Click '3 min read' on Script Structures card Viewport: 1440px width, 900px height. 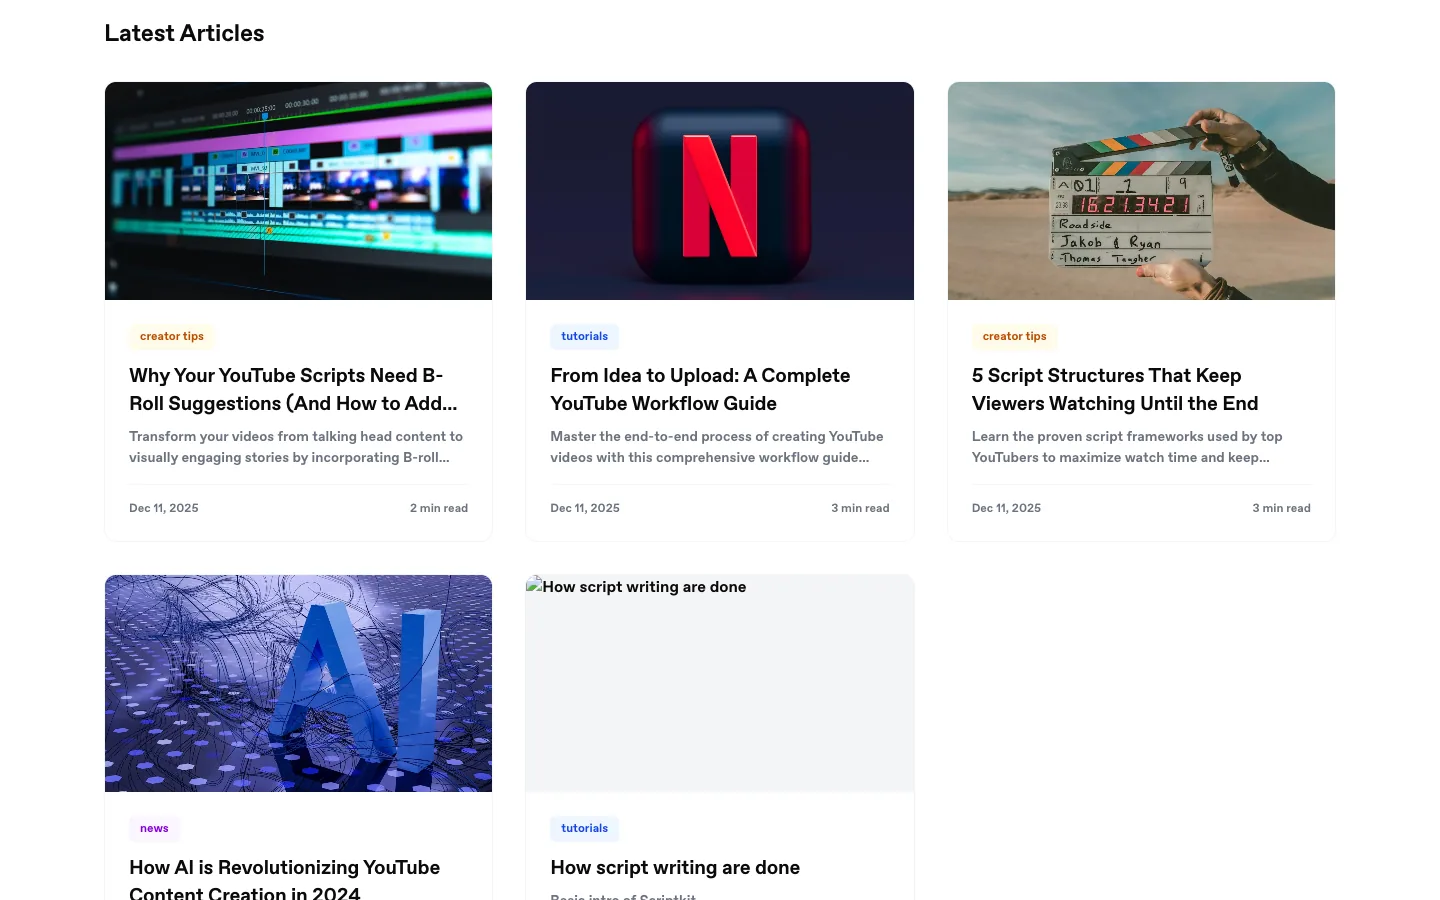1281,508
